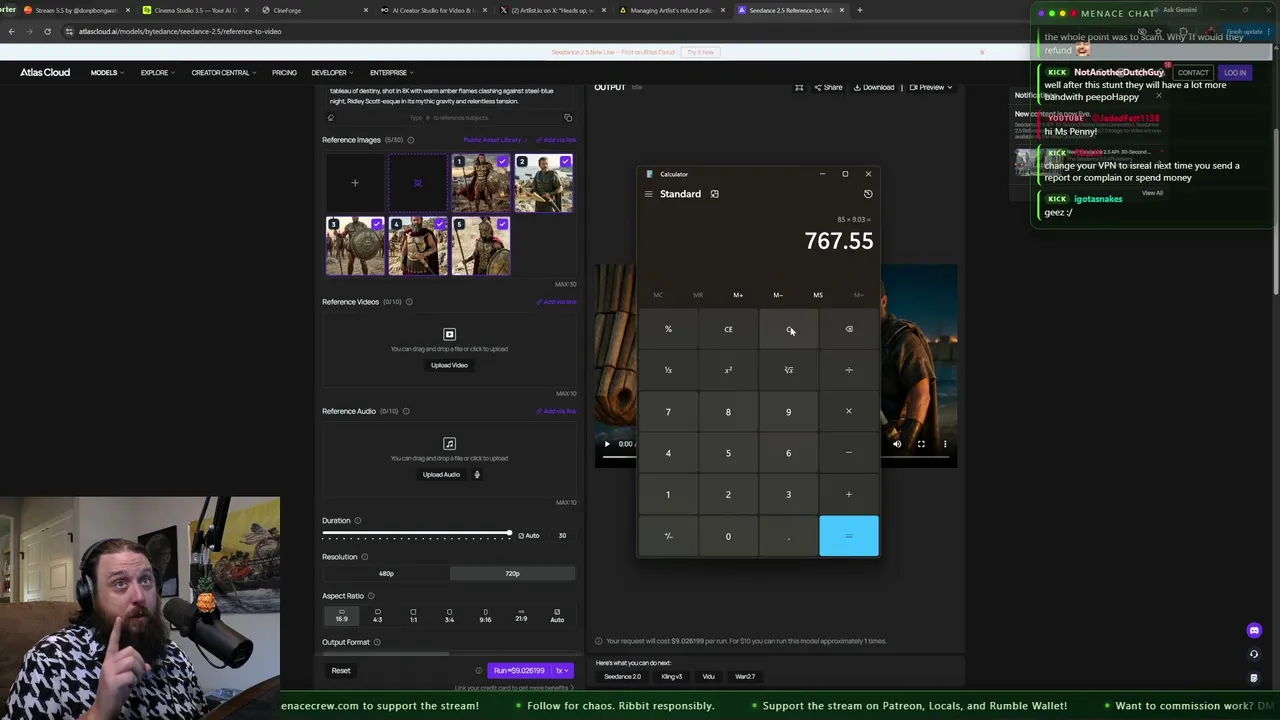Click the Reference Images info icon

pyautogui.click(x=411, y=140)
